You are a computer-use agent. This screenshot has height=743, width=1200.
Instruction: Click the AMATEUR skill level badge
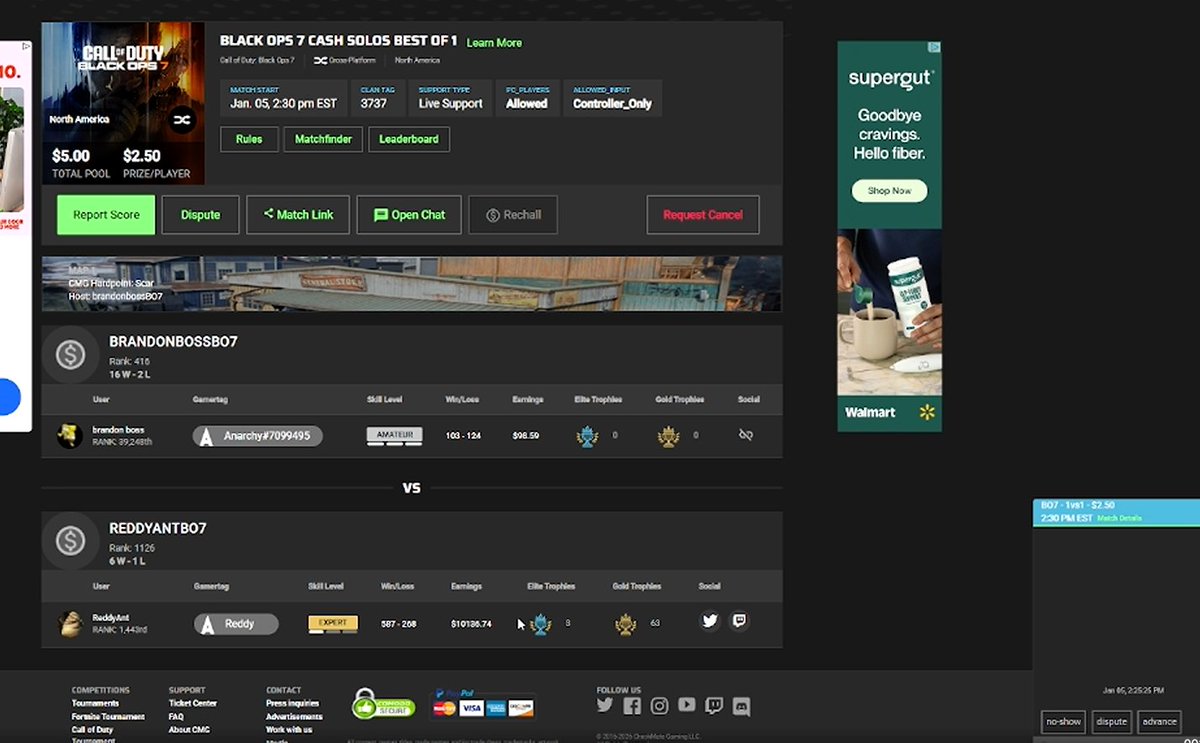394,435
